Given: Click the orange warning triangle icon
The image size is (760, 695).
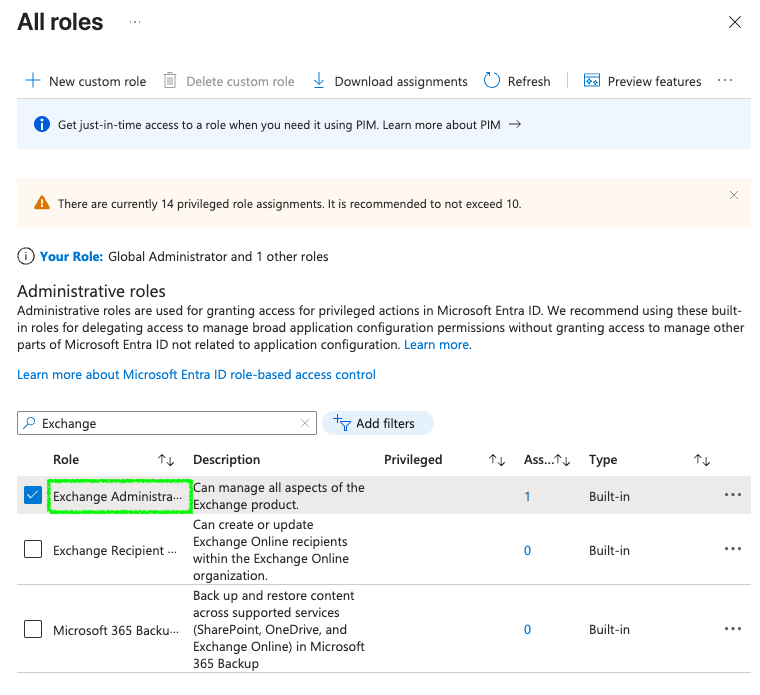Looking at the screenshot, I should 42,203.
